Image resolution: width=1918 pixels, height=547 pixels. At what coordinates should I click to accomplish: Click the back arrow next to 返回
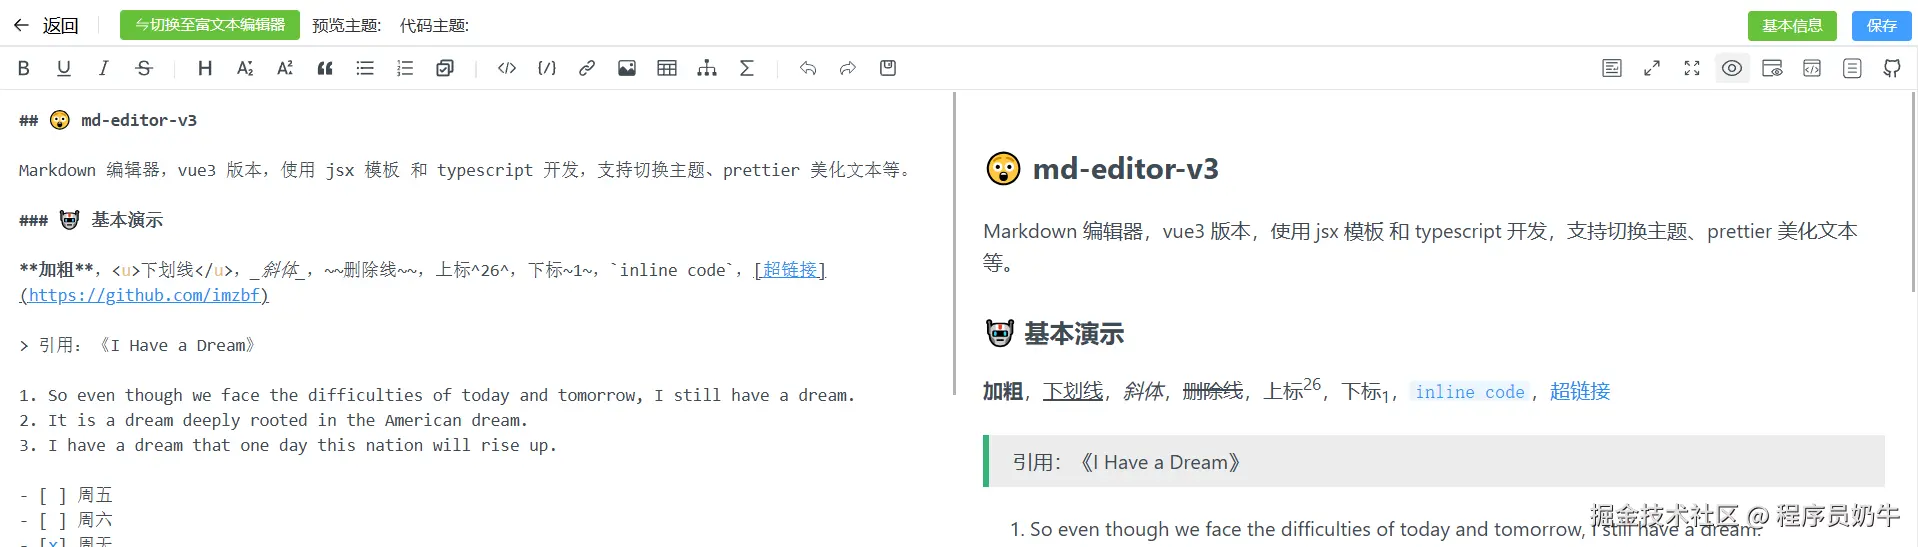tap(21, 25)
